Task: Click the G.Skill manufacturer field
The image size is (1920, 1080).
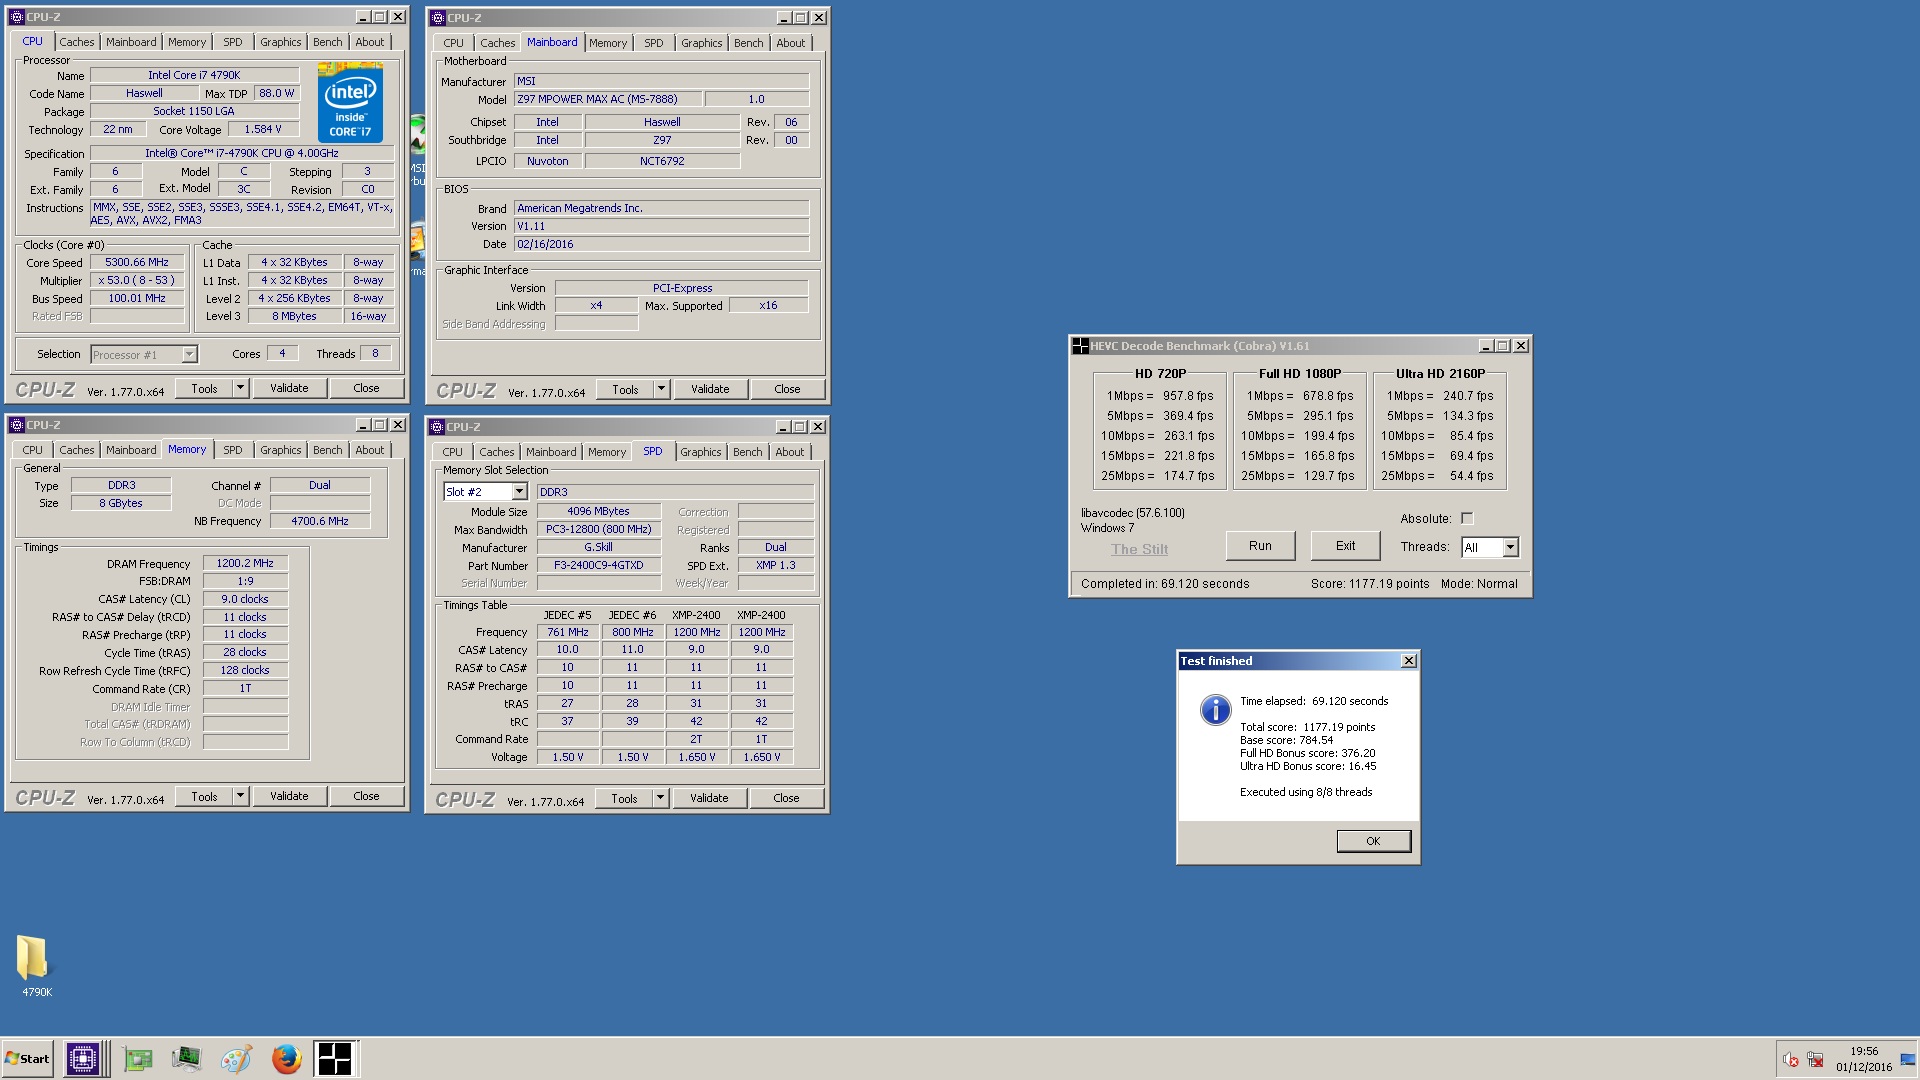Action: pyautogui.click(x=599, y=547)
